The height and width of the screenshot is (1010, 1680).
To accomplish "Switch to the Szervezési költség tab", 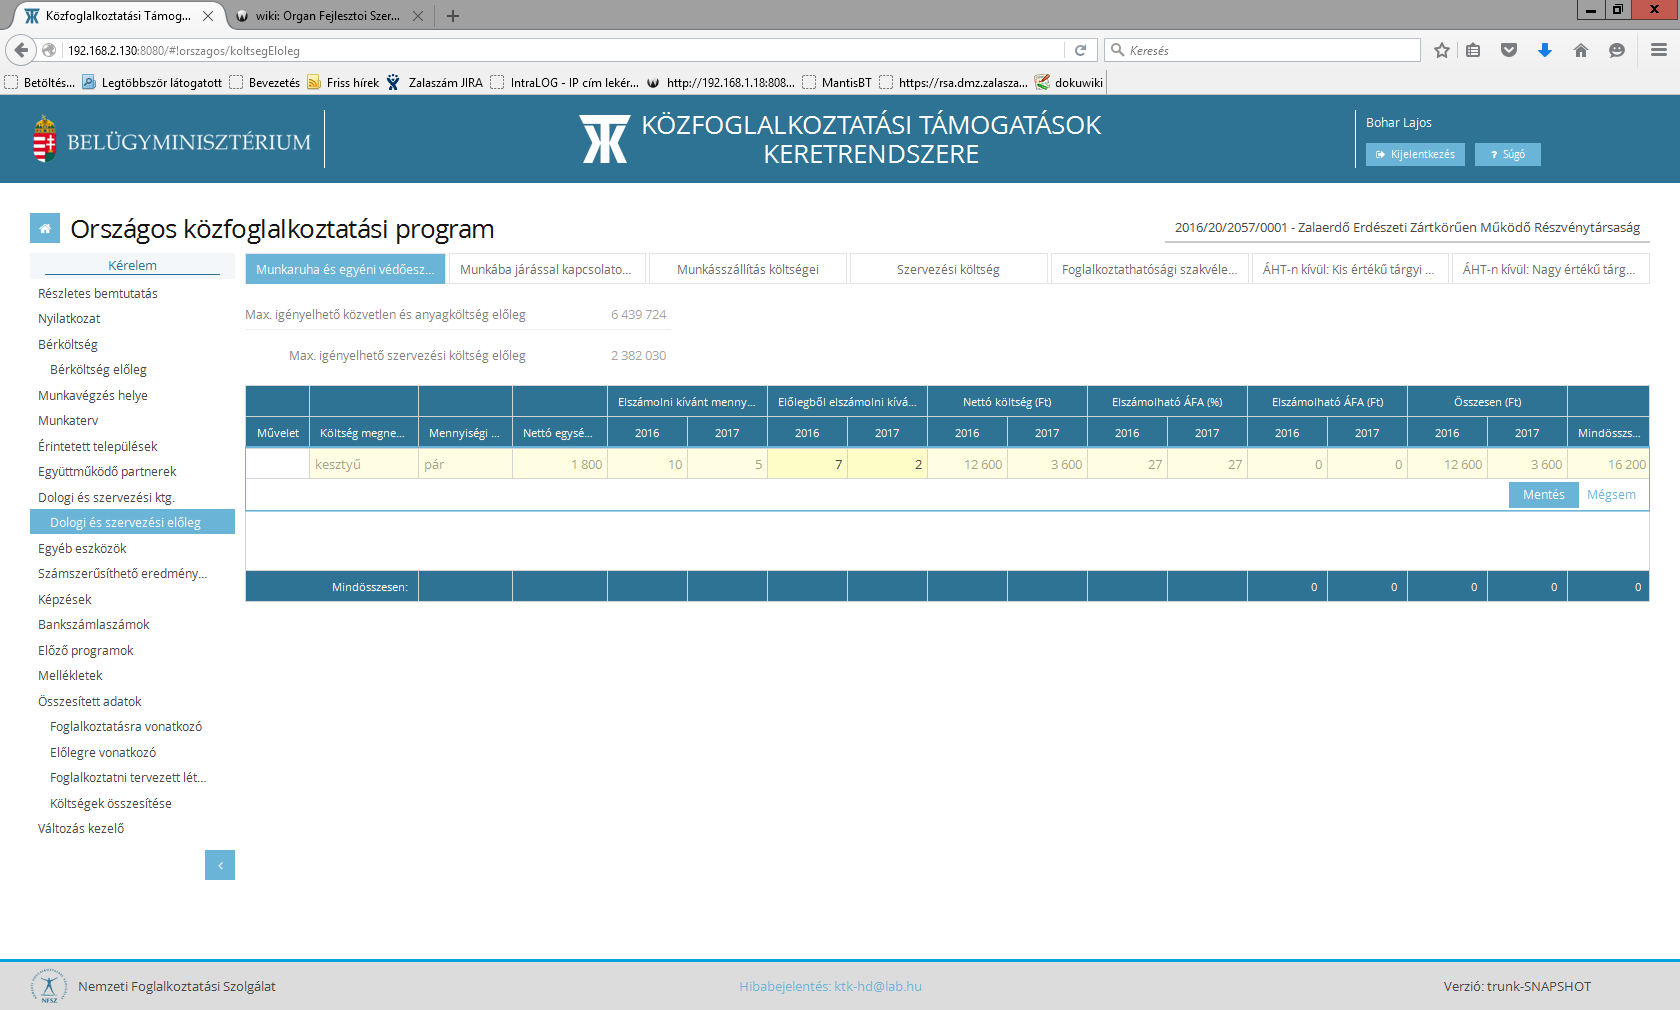I will click(x=948, y=269).
